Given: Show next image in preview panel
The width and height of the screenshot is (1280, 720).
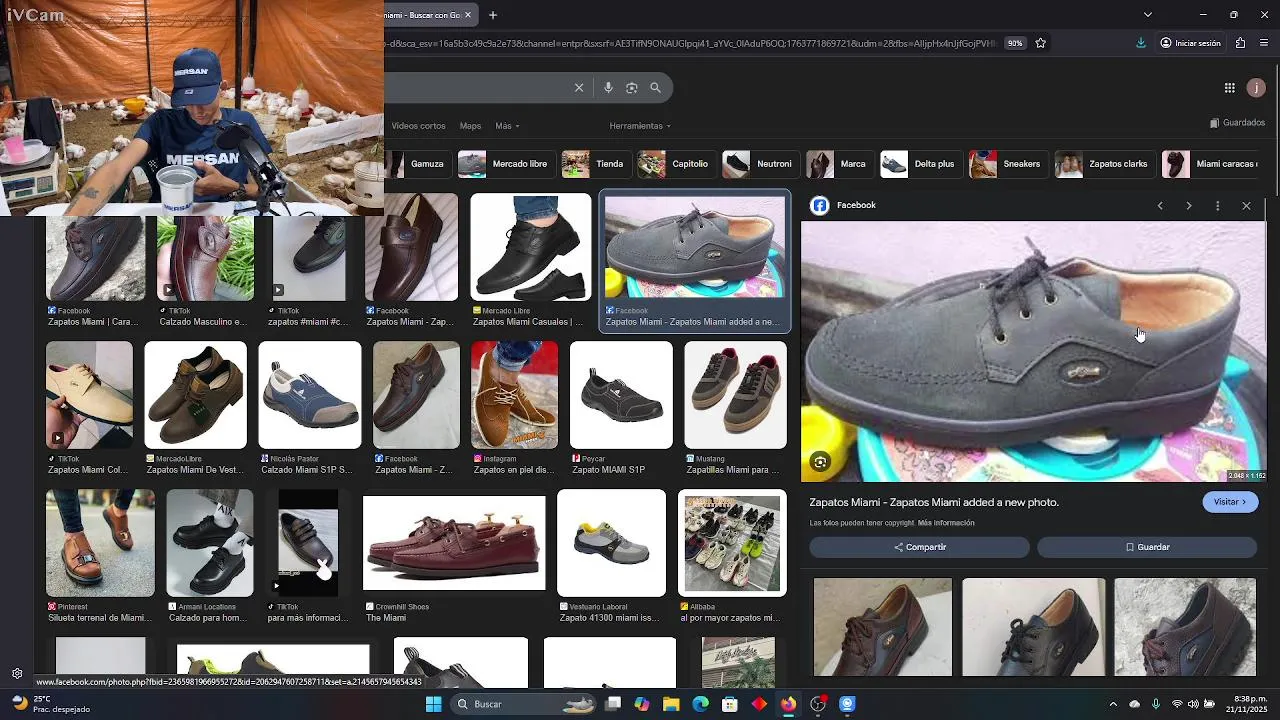Looking at the screenshot, I should 1189,206.
